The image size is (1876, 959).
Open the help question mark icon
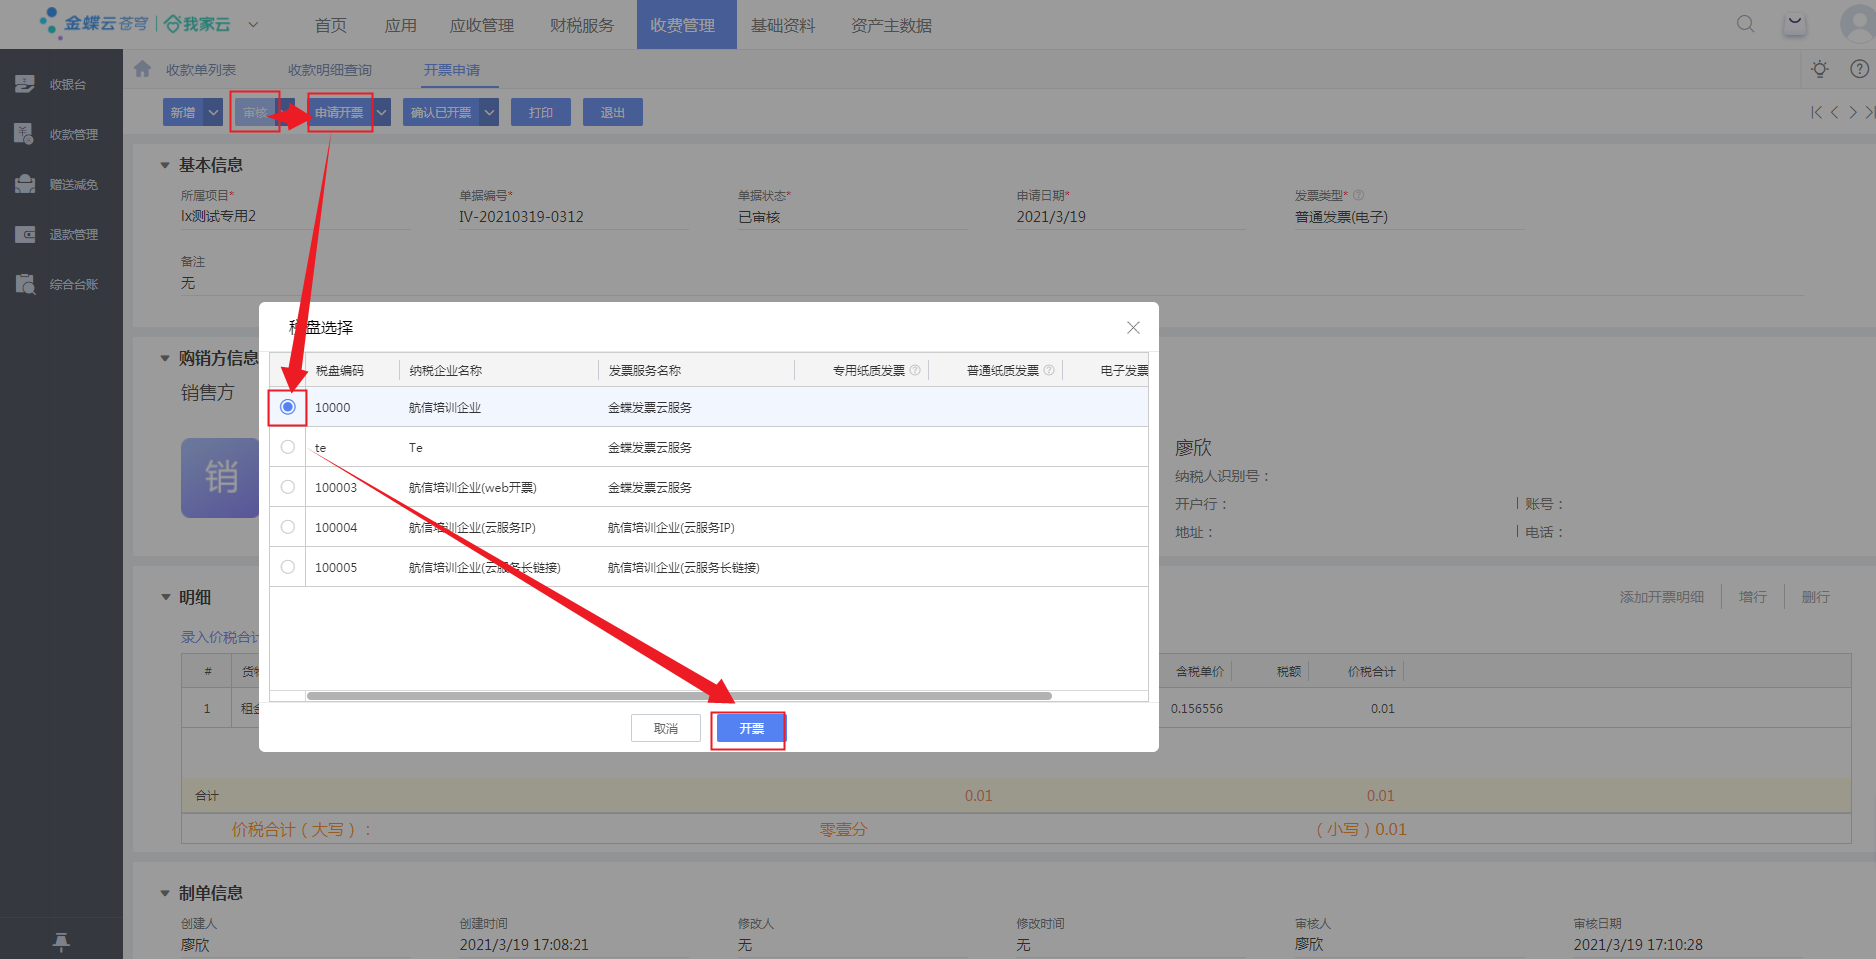[1859, 69]
